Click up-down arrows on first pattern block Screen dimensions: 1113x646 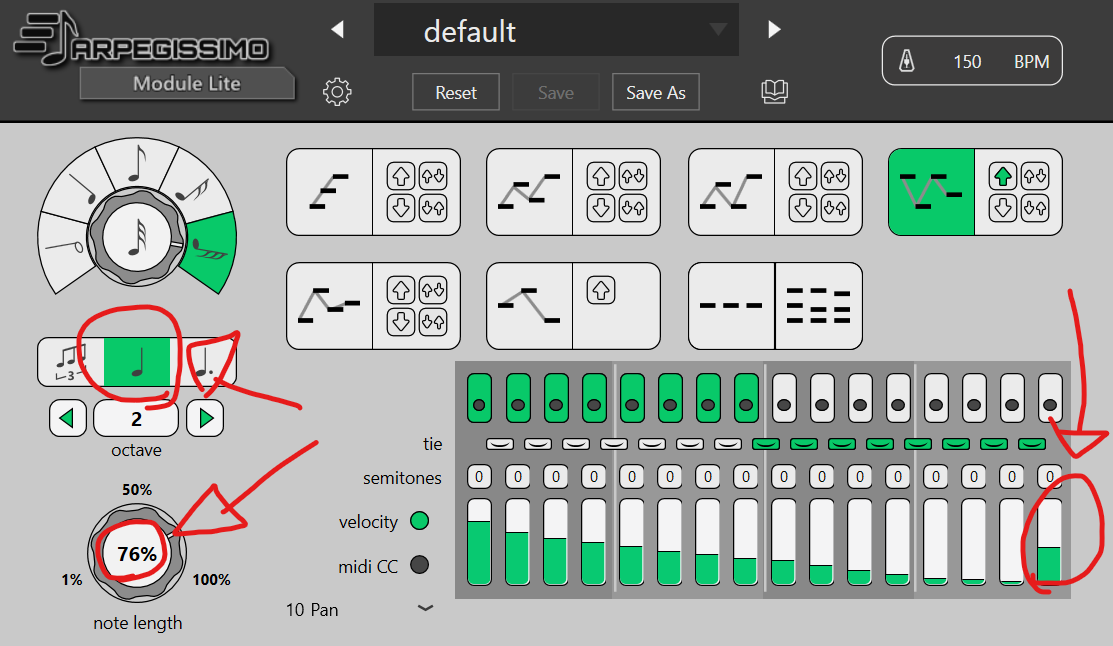click(x=433, y=176)
